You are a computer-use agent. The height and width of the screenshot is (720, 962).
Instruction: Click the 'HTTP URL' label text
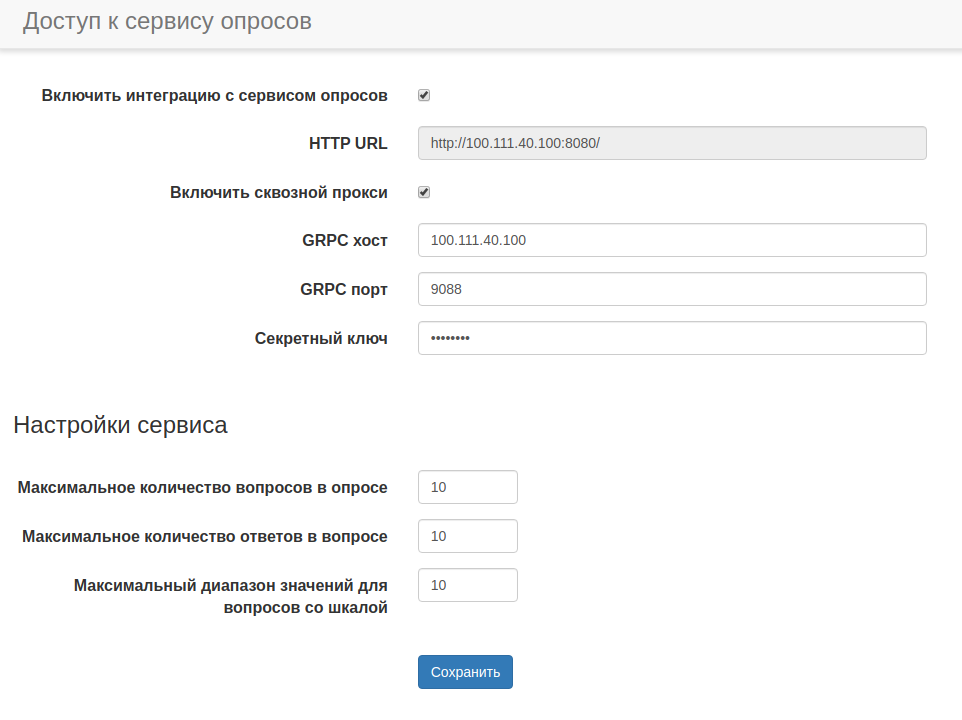(348, 144)
